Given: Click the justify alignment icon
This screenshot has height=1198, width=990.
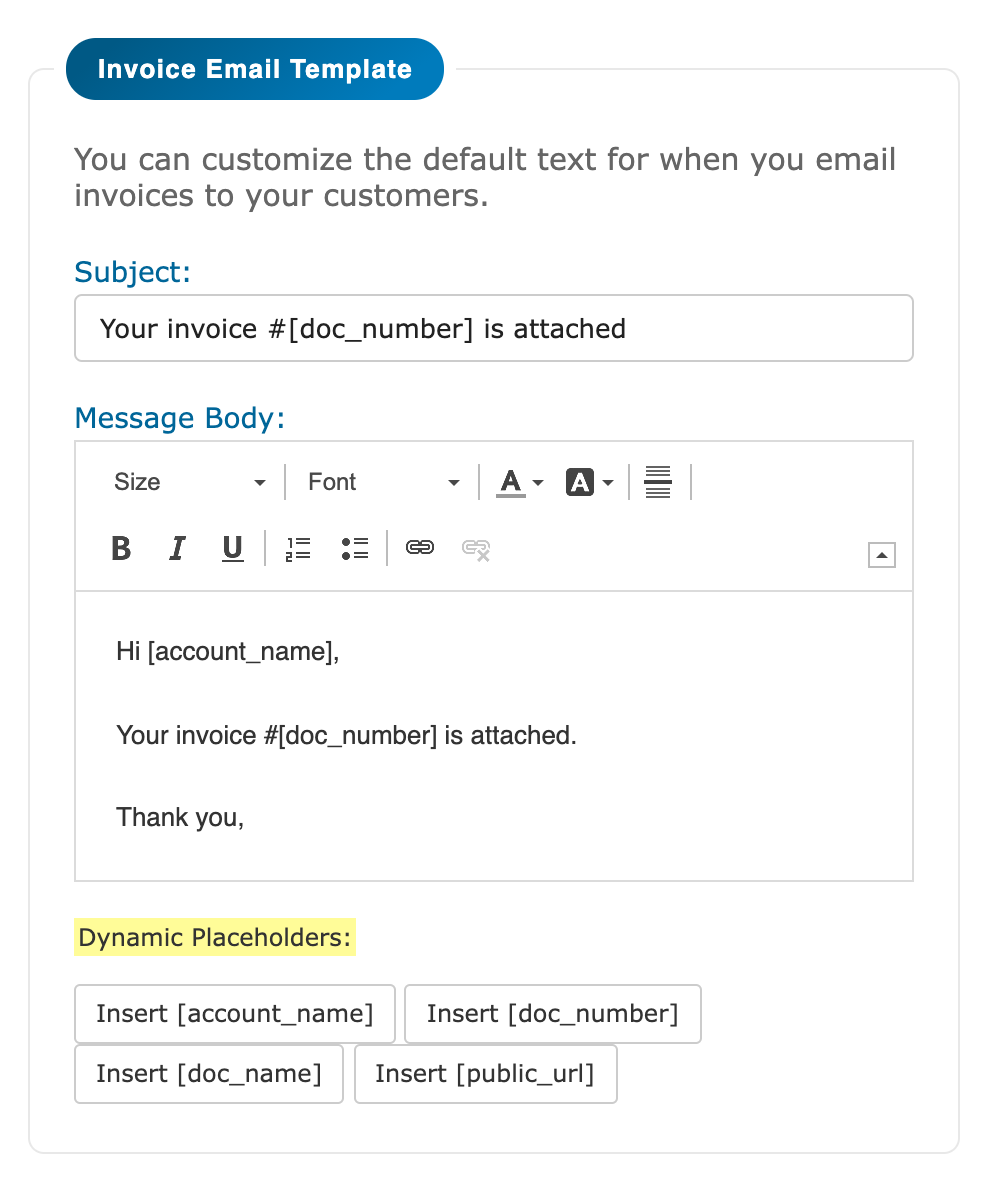Looking at the screenshot, I should pyautogui.click(x=658, y=482).
